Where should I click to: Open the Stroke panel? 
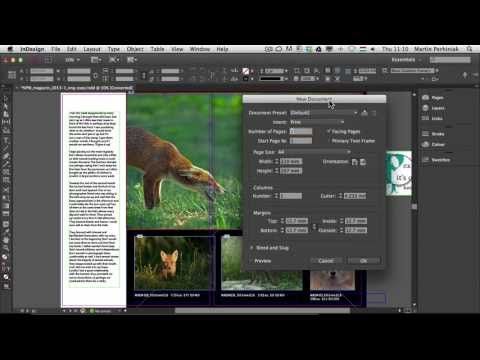pyautogui.click(x=433, y=134)
